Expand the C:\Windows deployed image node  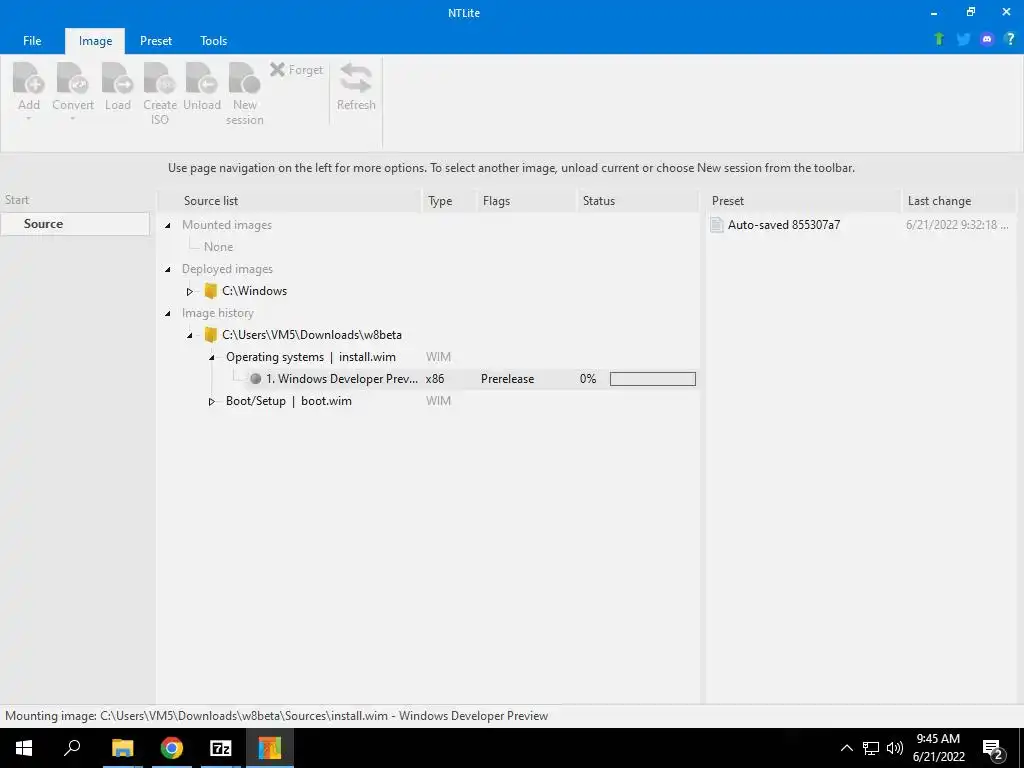click(189, 291)
